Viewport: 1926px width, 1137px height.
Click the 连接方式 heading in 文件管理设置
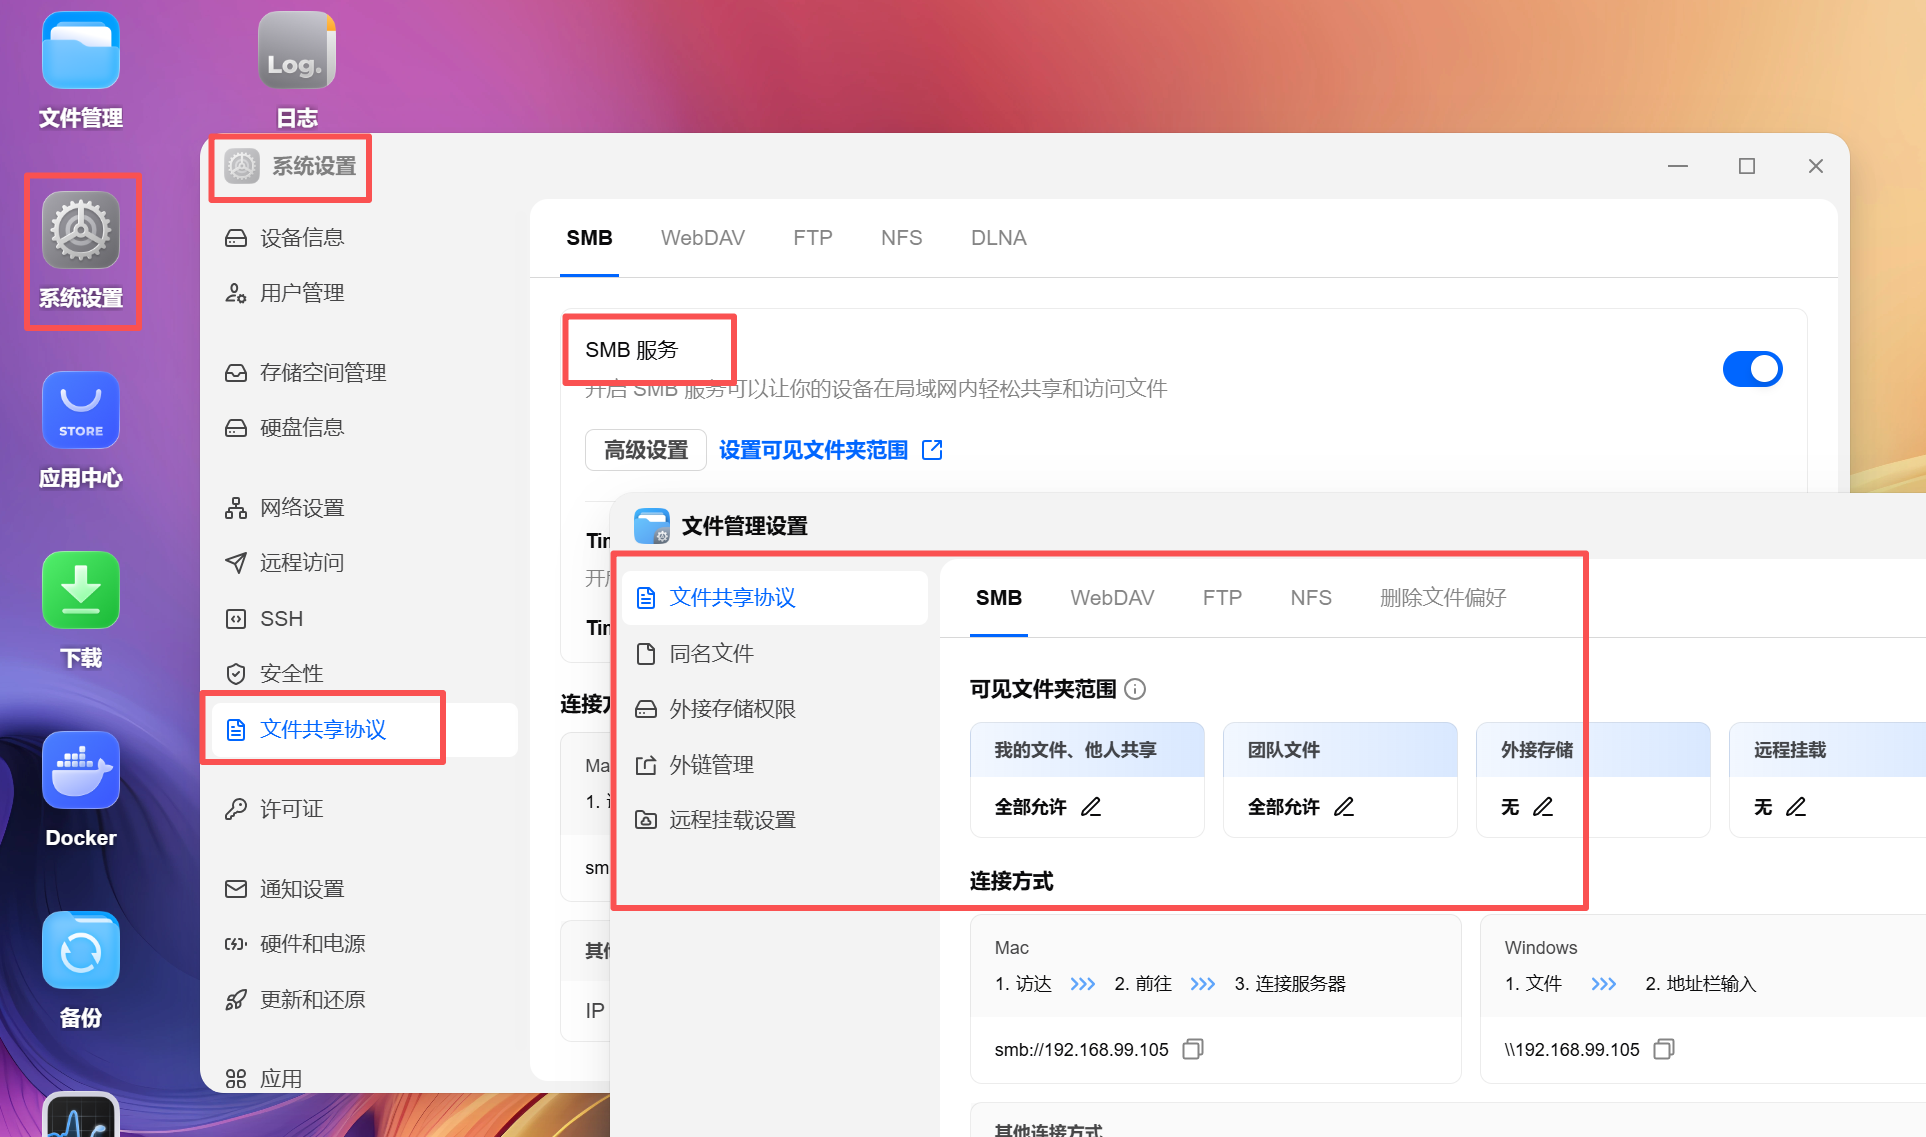tap(1011, 881)
